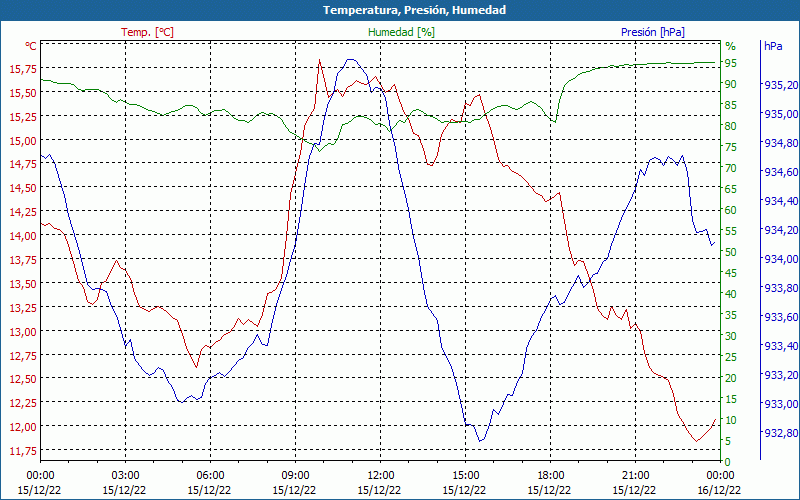Click the blue 'Presión [hPa]' legend label
The height and width of the screenshot is (500, 800).
click(653, 32)
